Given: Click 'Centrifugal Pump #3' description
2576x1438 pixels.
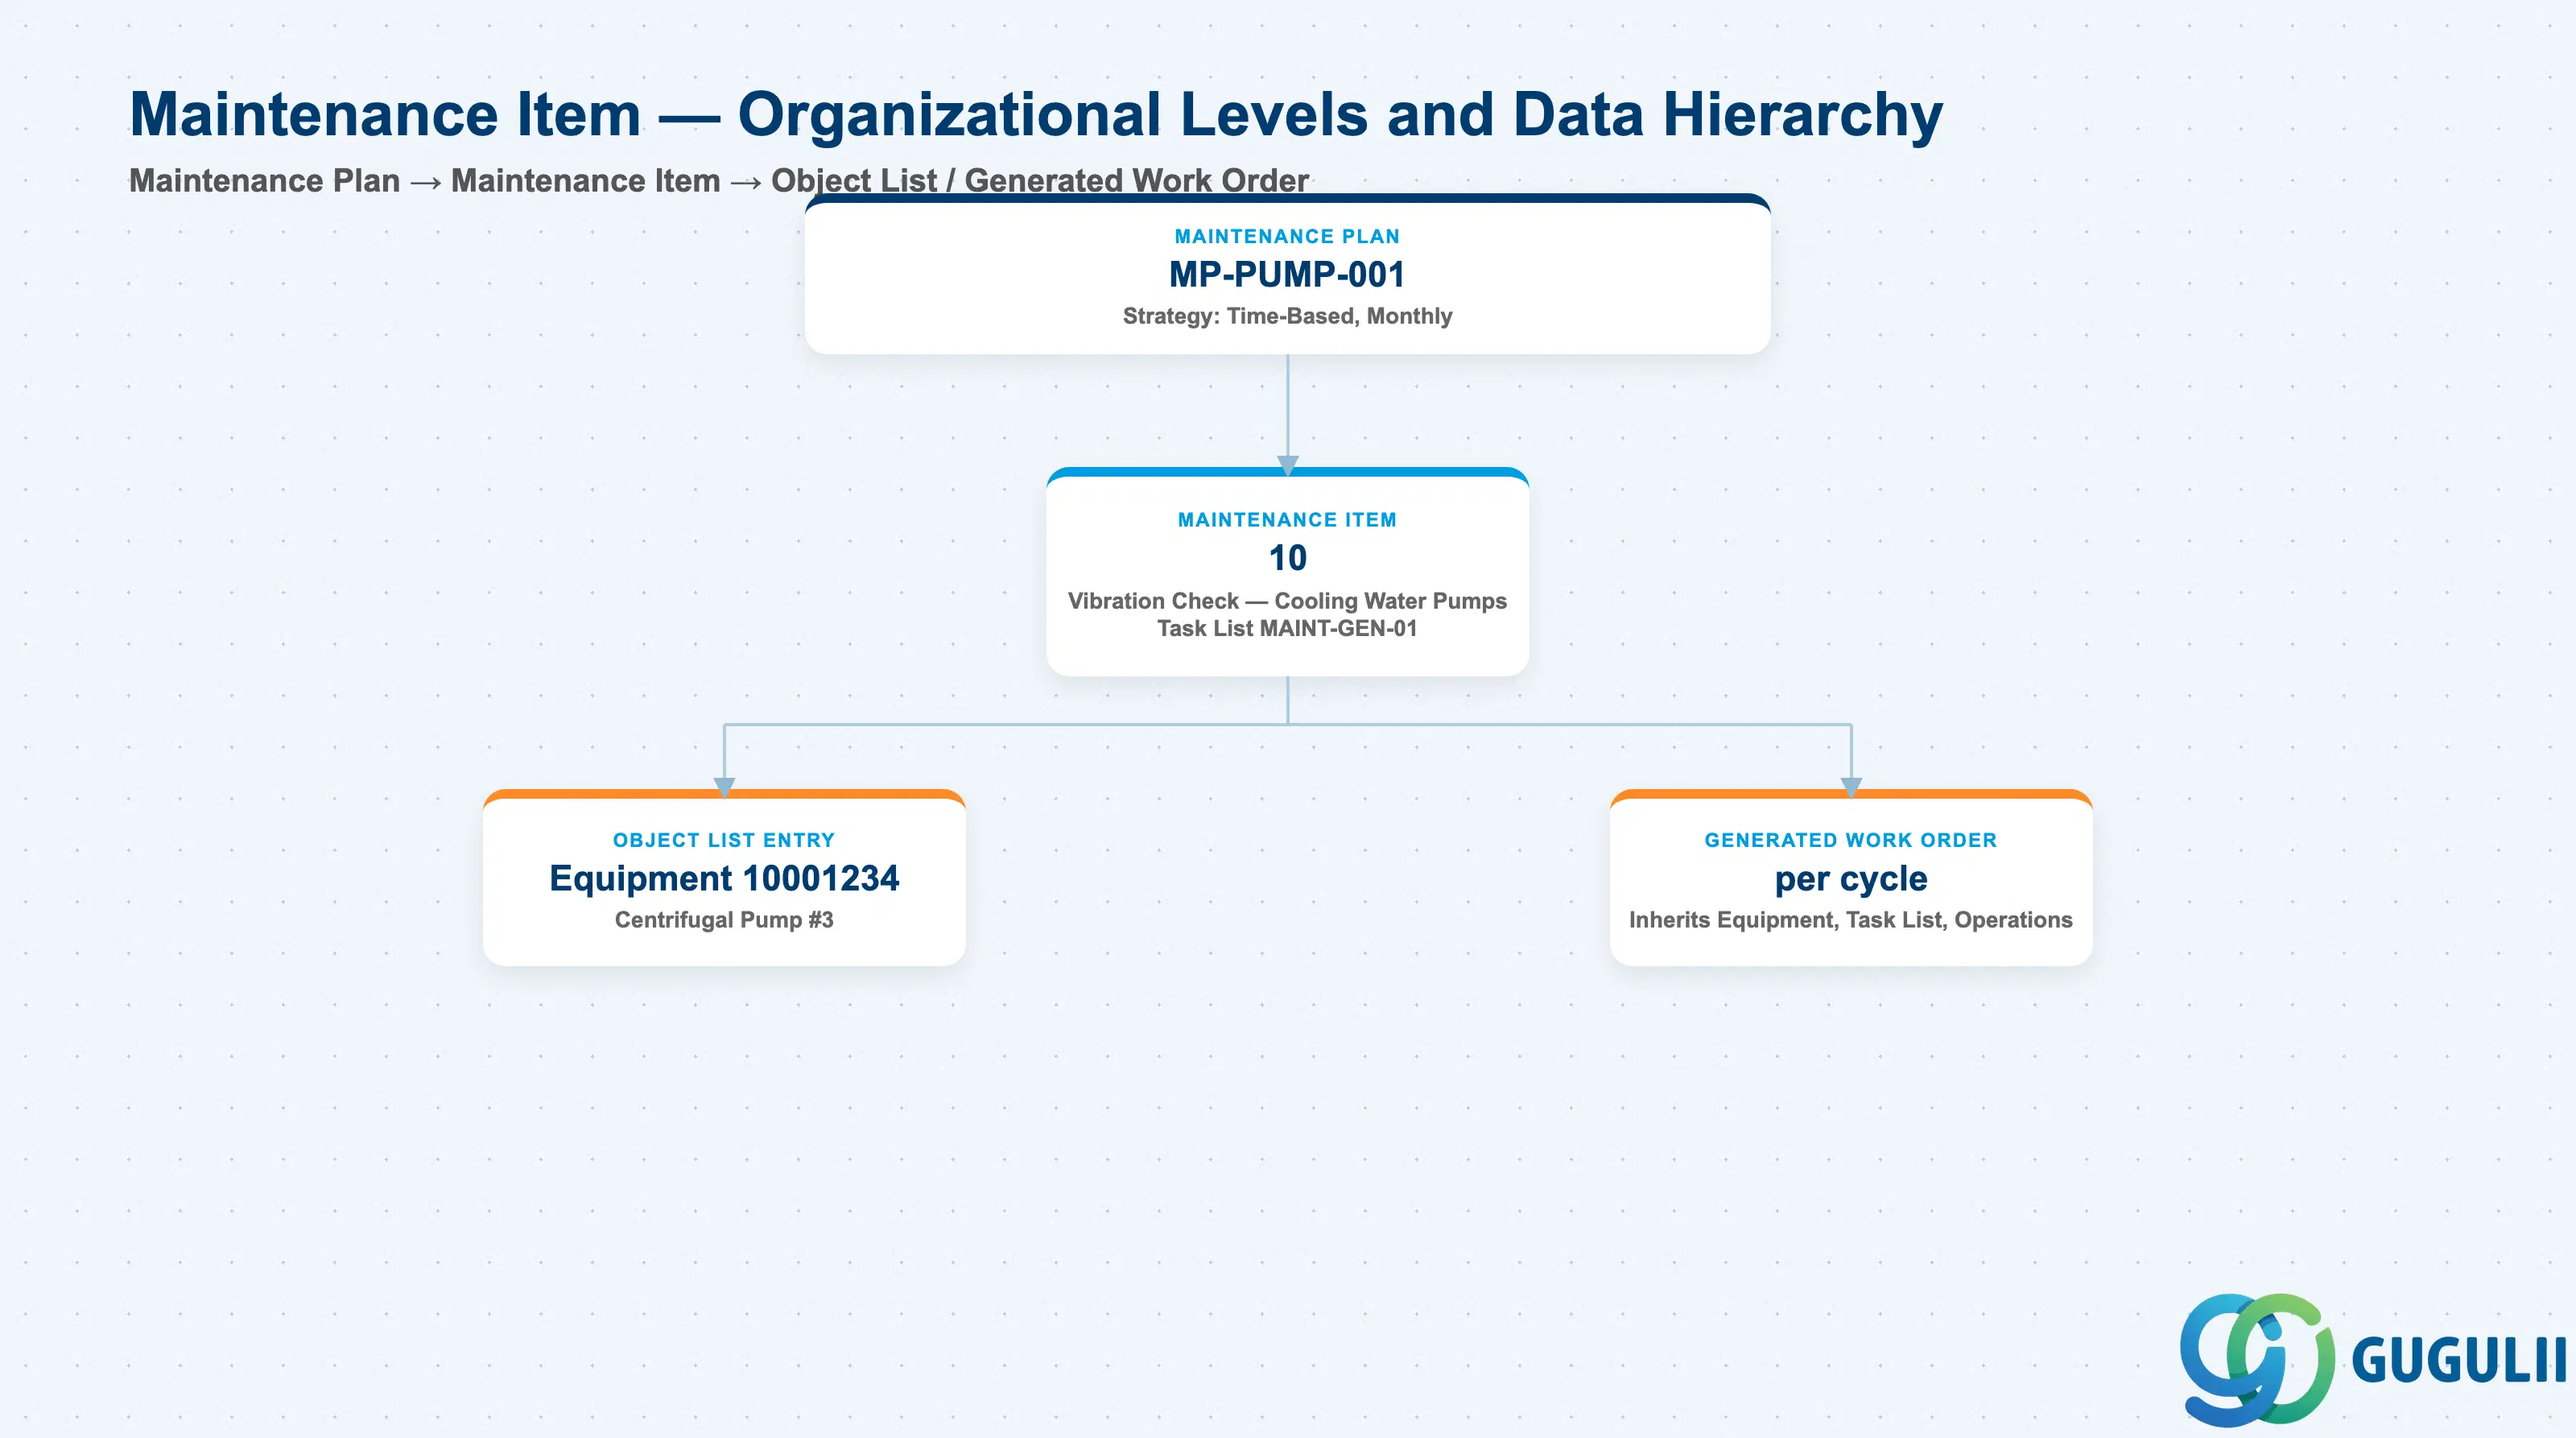Looking at the screenshot, I should point(724,920).
